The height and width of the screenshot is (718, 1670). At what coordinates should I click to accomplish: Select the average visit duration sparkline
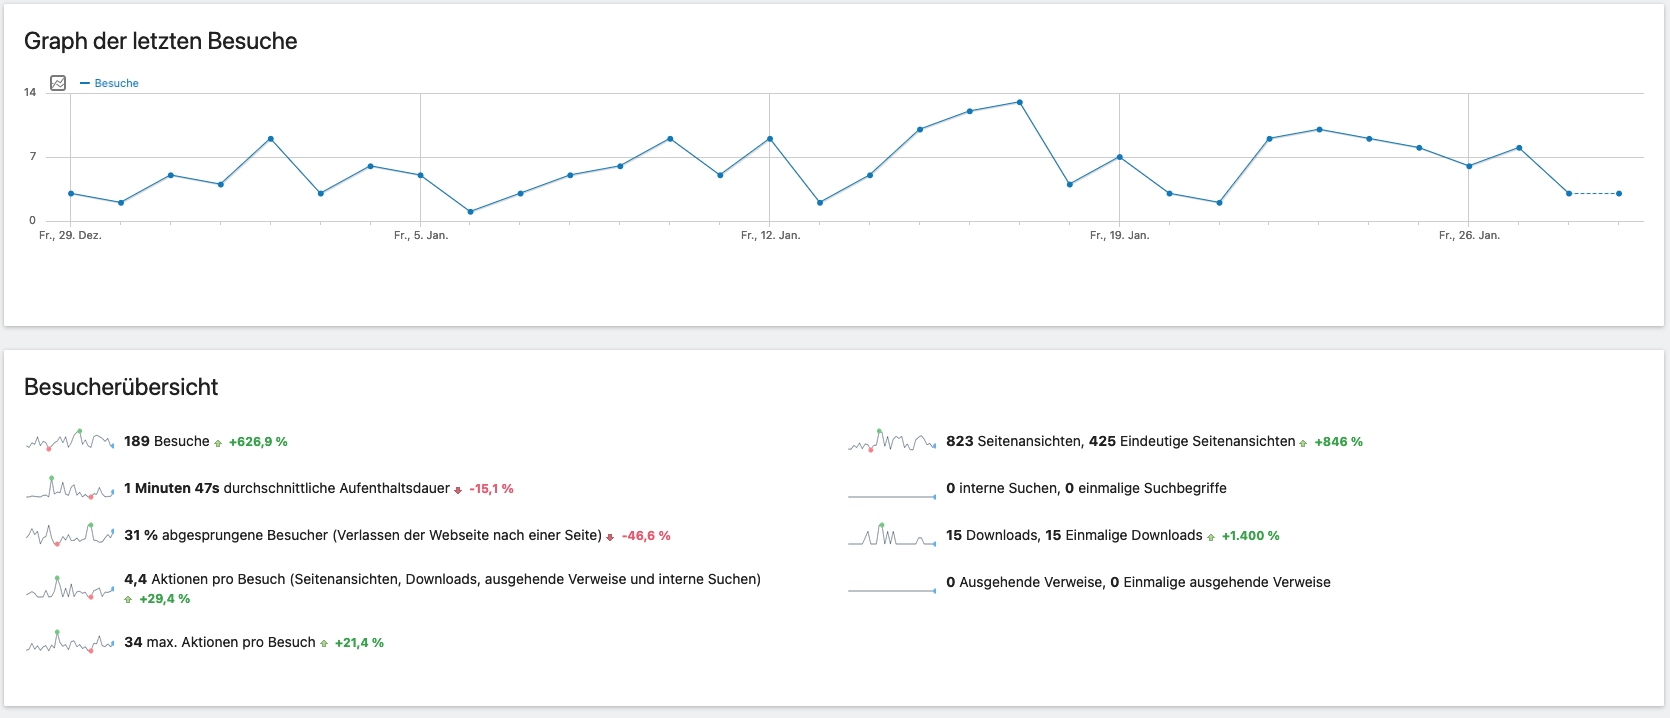(70, 488)
